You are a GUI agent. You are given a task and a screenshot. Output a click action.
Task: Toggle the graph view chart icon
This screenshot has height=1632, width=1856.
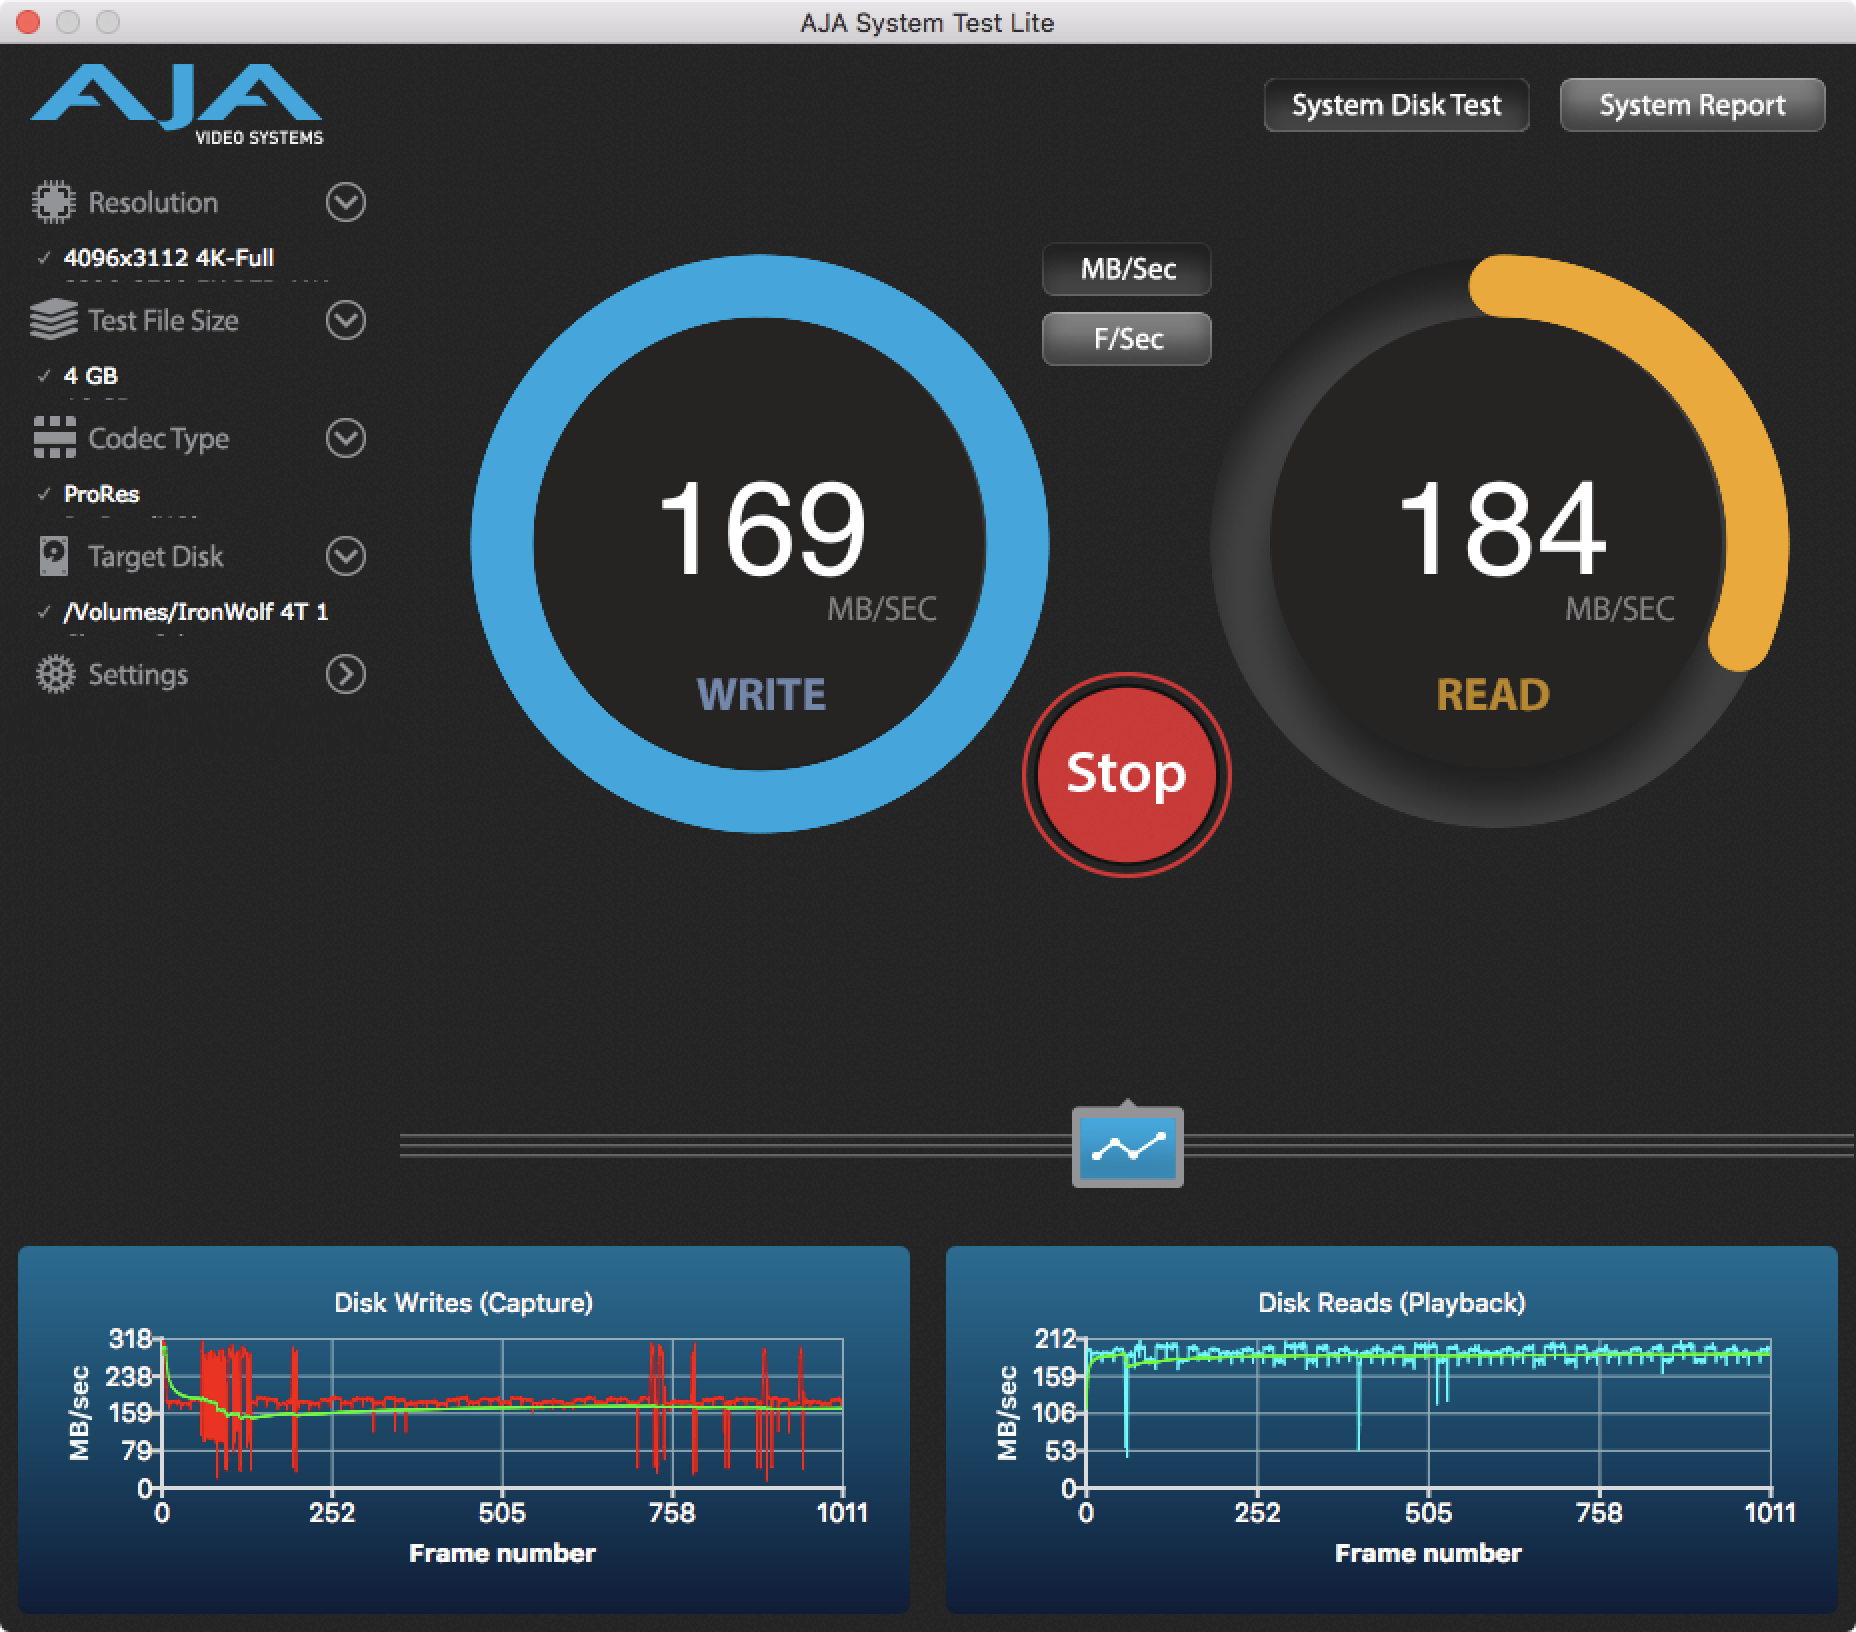click(1127, 1148)
